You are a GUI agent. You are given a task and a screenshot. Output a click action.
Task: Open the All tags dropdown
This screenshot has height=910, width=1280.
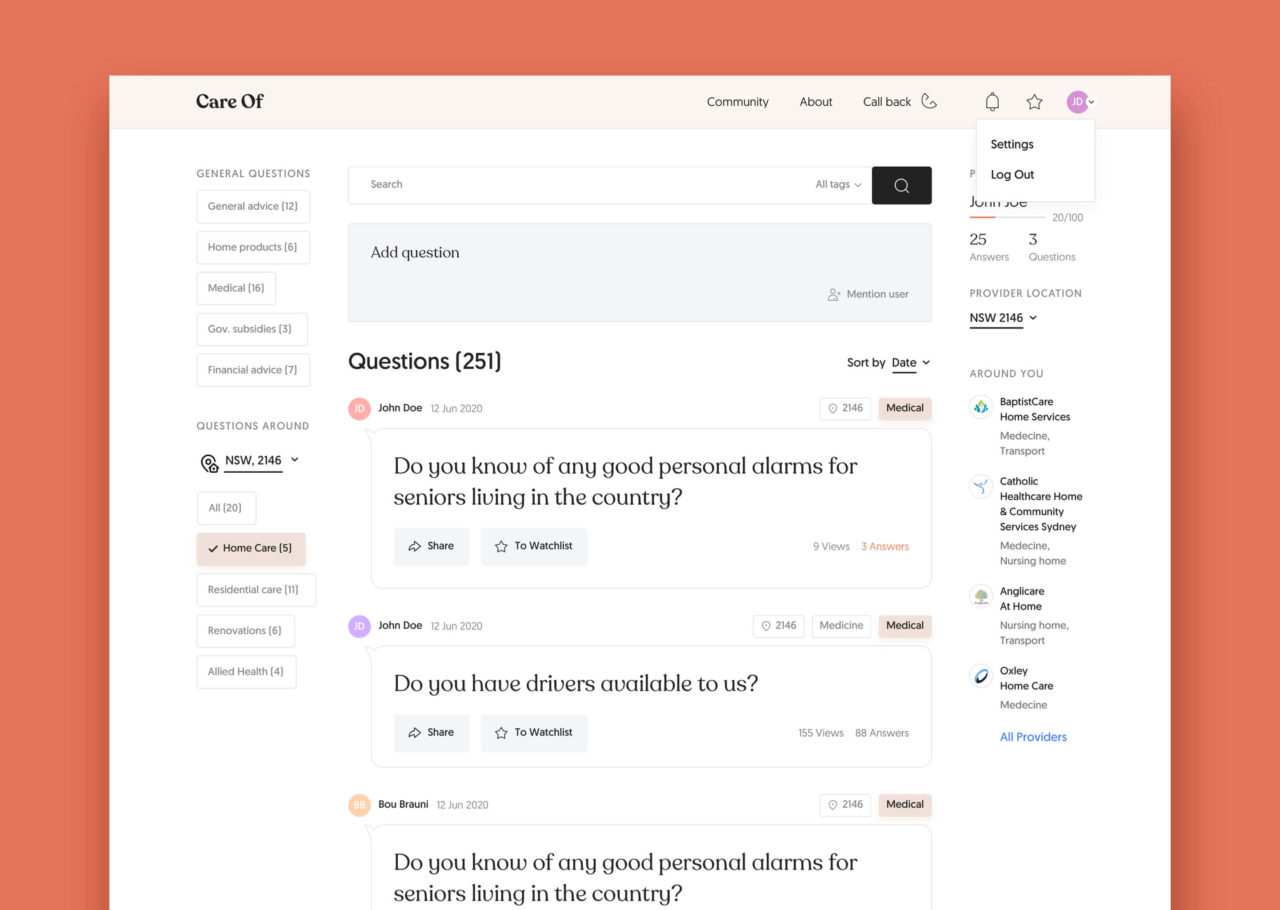tap(838, 185)
